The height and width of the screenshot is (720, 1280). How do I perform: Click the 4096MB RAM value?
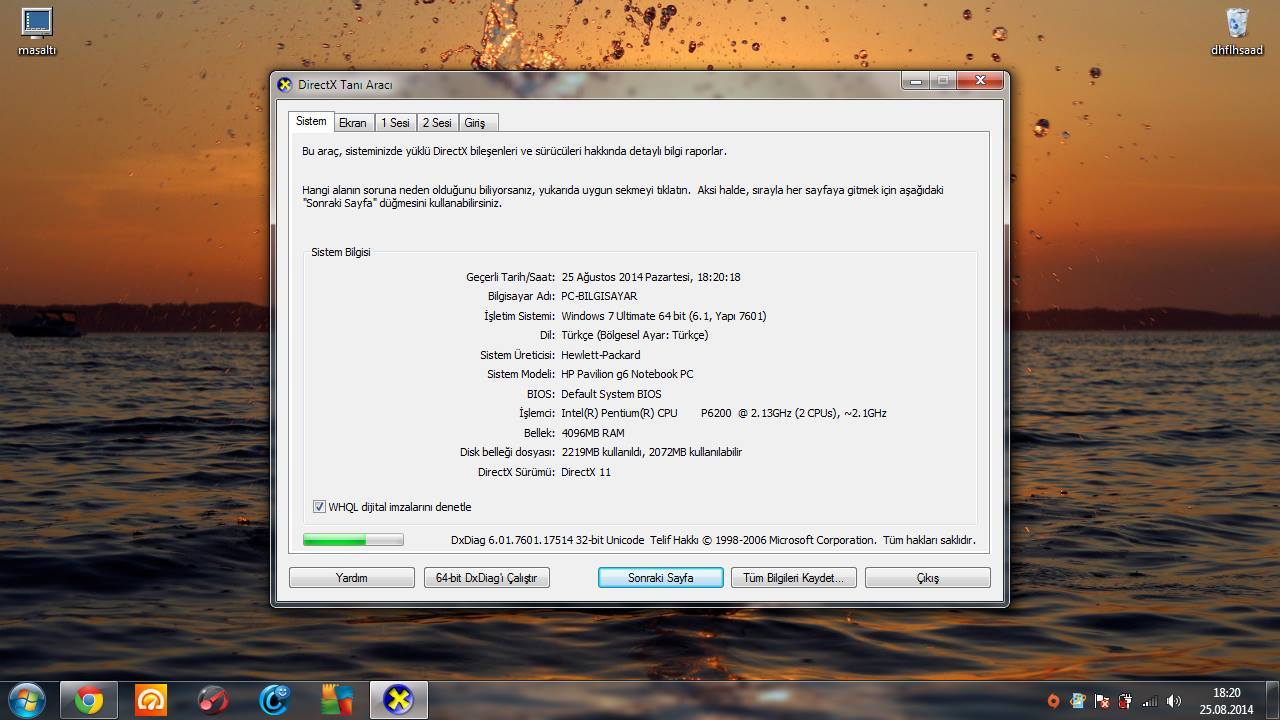pyautogui.click(x=593, y=433)
